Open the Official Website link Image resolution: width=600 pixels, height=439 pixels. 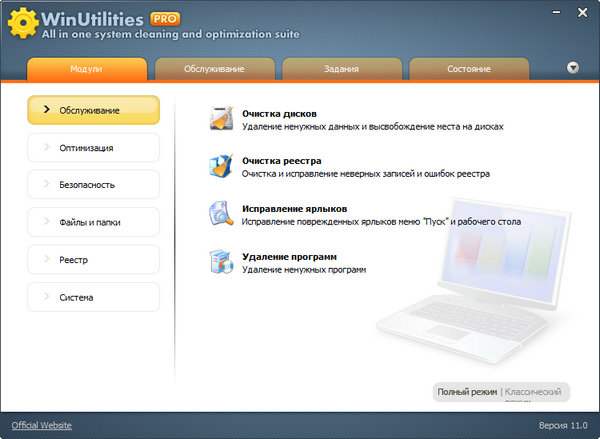click(42, 425)
